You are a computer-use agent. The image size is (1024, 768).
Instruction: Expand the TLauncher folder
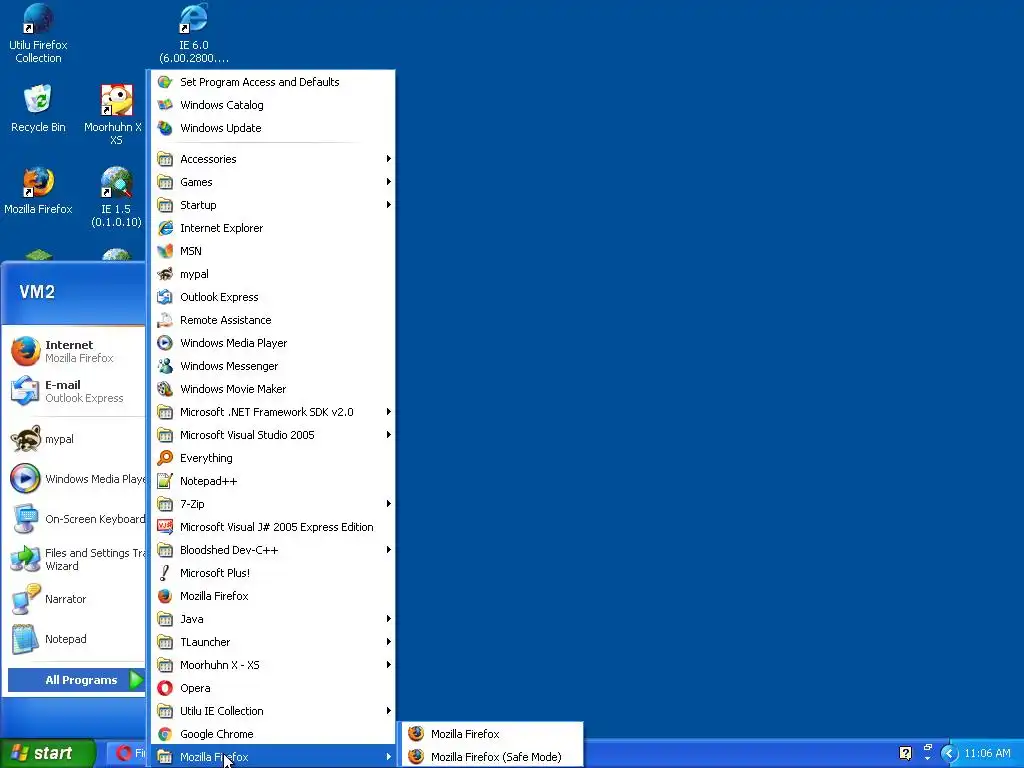point(273,641)
